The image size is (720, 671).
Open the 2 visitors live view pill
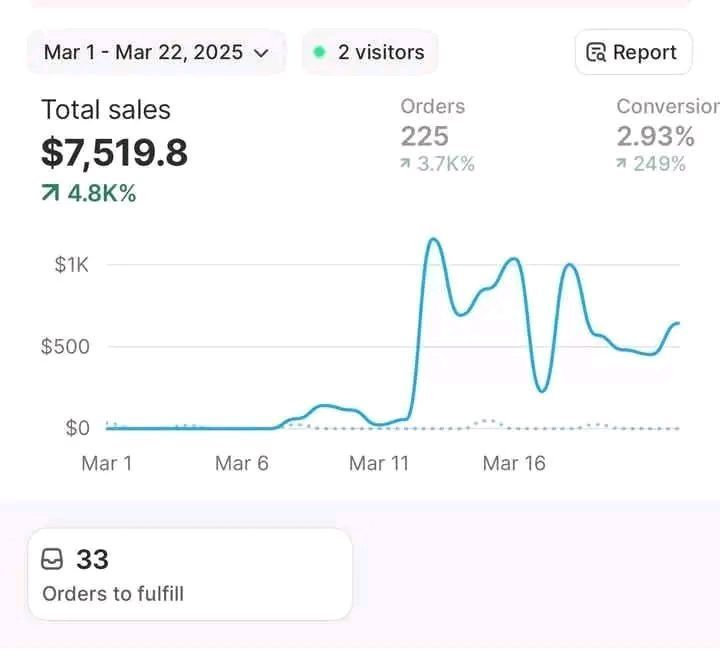pos(370,52)
